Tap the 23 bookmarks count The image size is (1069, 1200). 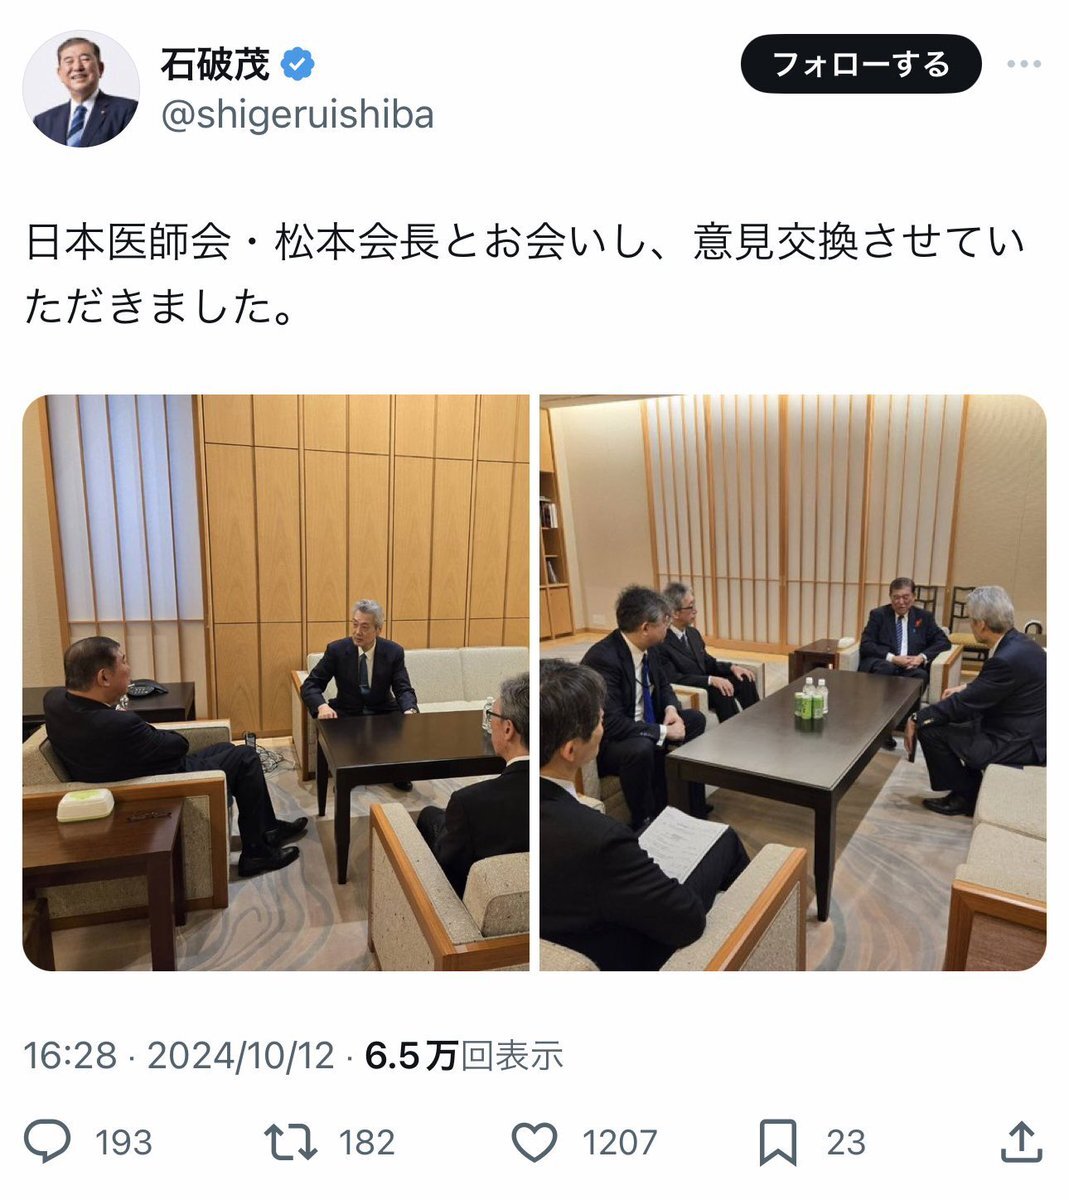coord(846,1142)
